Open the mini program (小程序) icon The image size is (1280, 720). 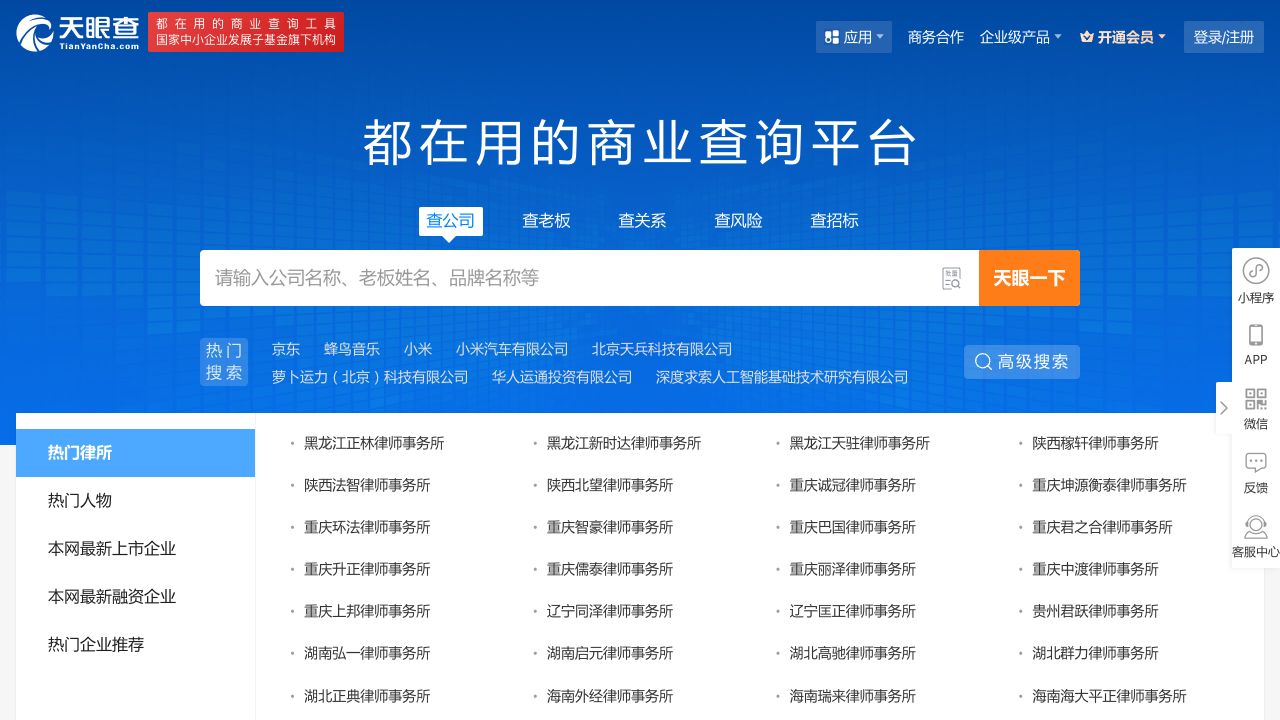pos(1256,271)
